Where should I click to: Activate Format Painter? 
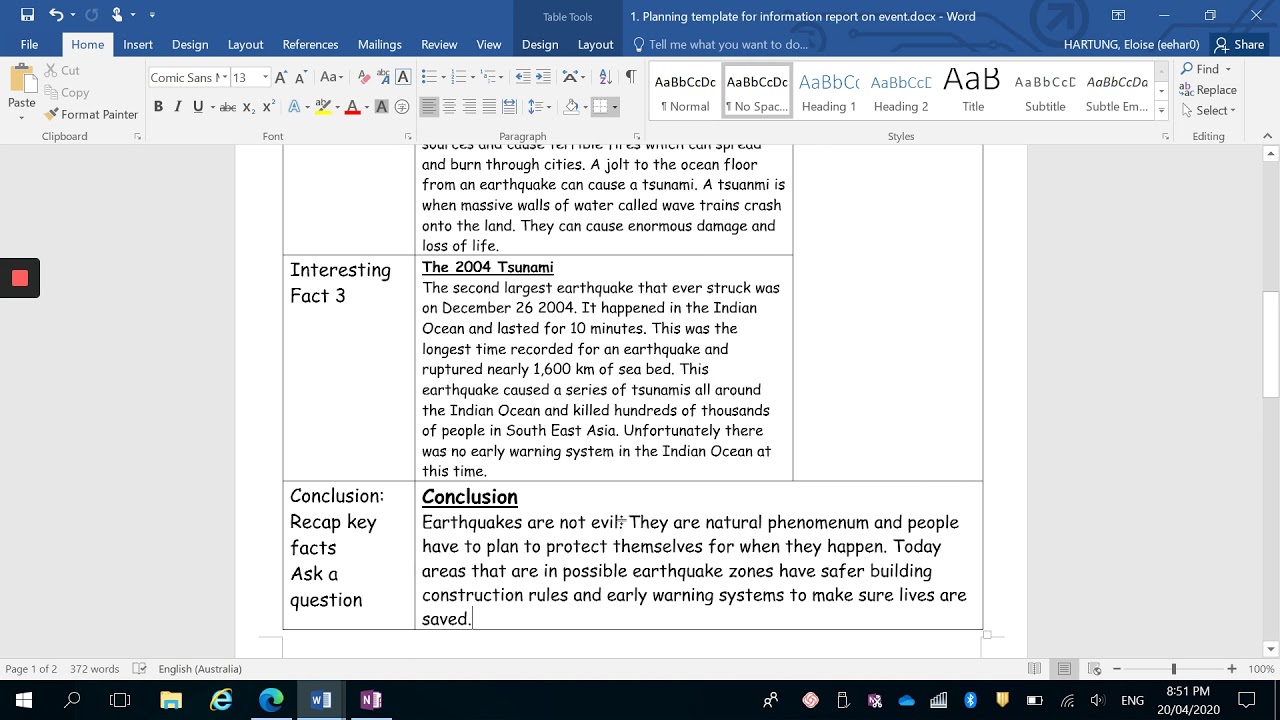point(92,114)
